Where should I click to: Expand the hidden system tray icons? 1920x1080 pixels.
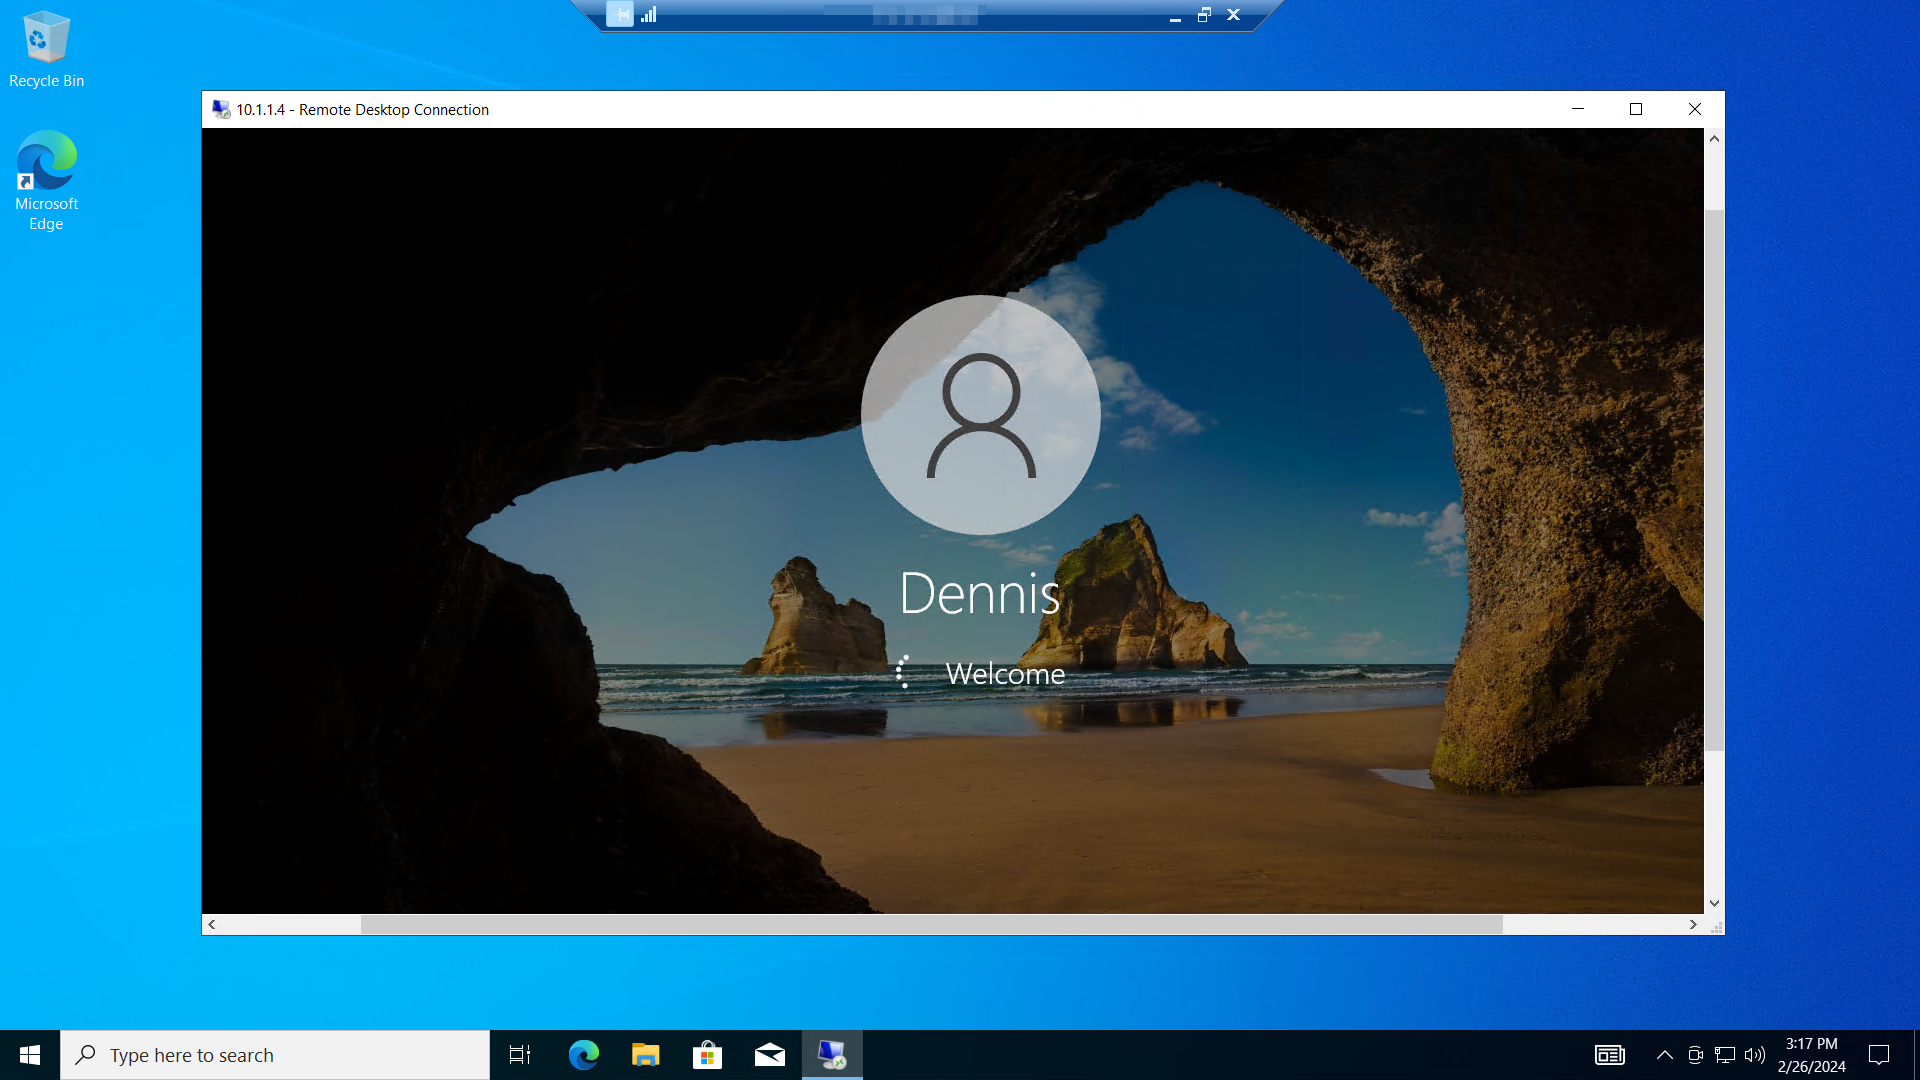pyautogui.click(x=1664, y=1055)
